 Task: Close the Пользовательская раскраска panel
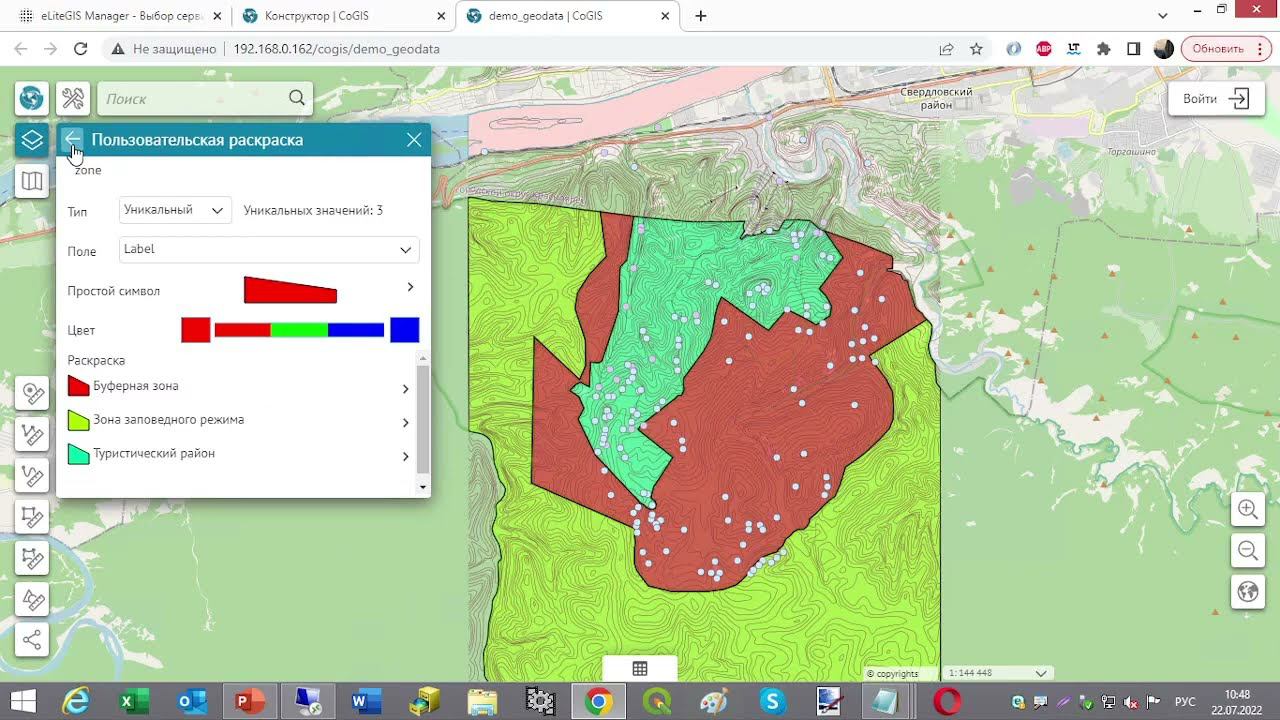414,140
